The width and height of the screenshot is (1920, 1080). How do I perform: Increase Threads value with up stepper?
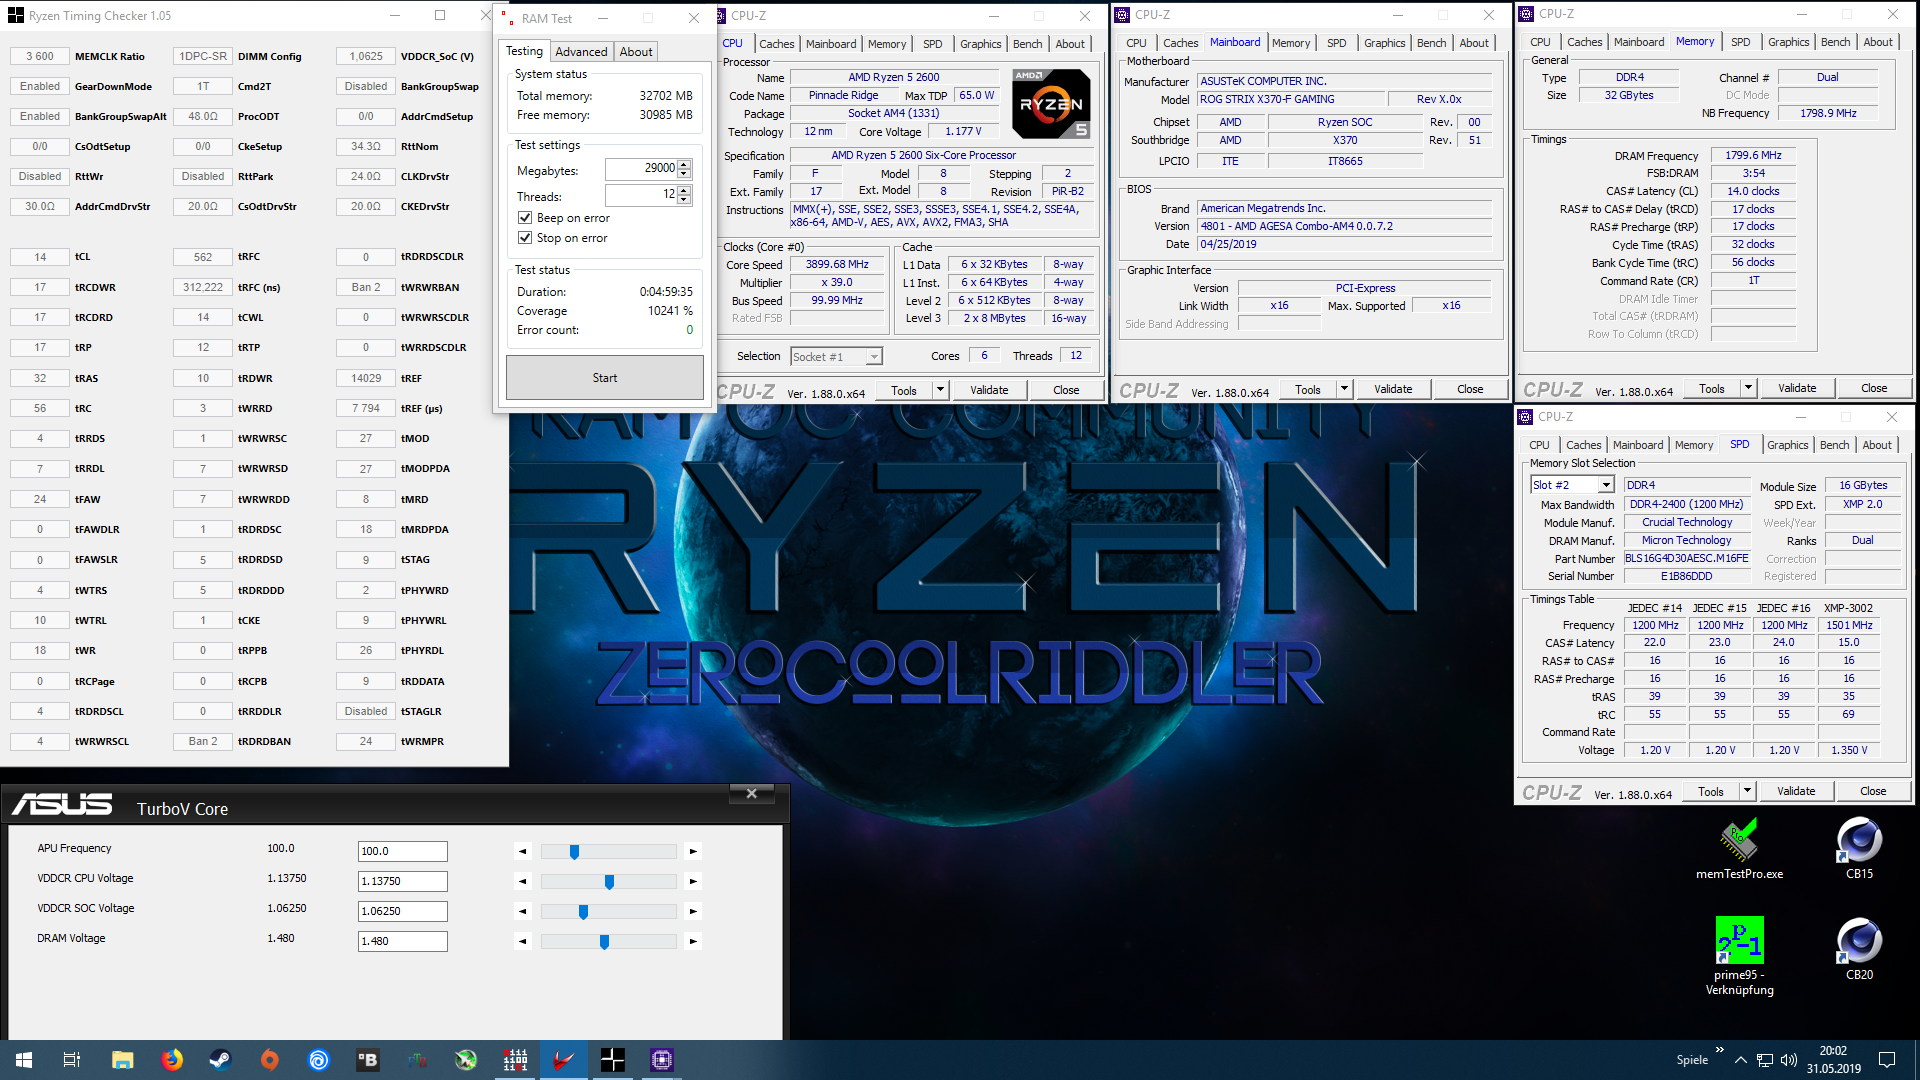click(x=684, y=190)
